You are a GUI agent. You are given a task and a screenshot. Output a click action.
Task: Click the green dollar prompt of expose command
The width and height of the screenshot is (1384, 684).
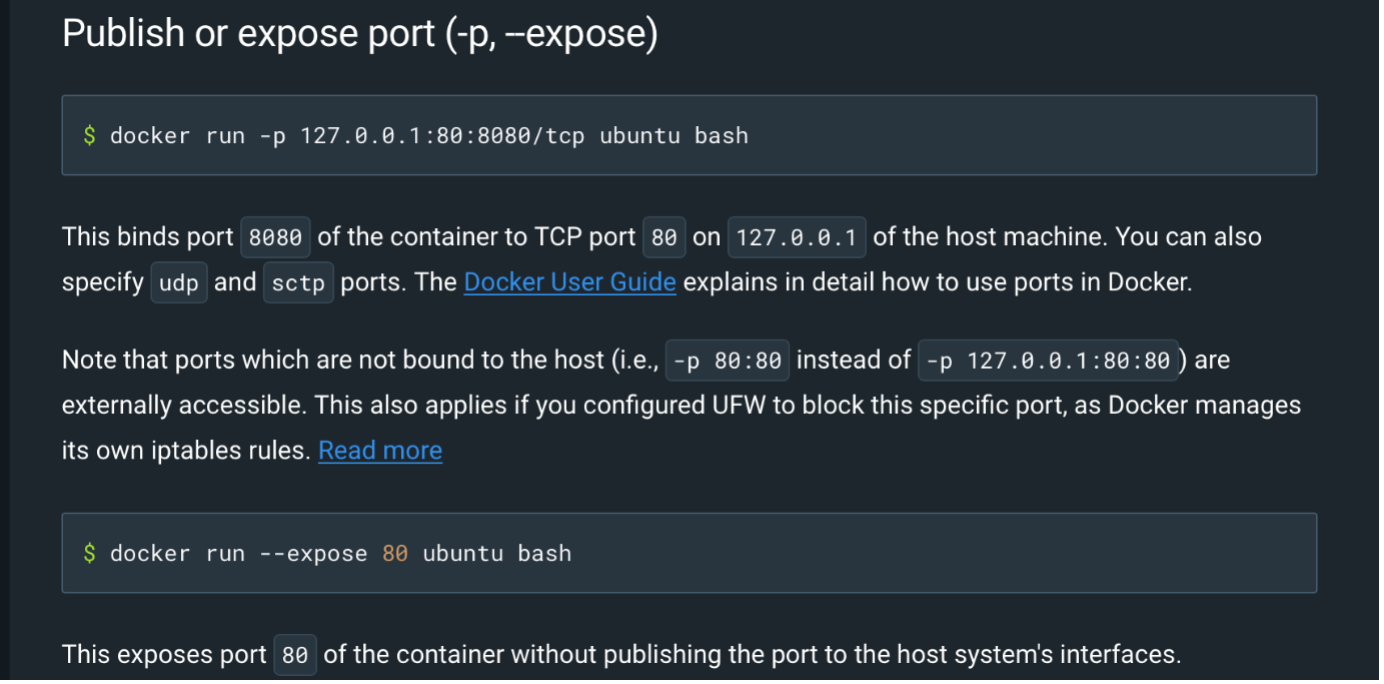tap(90, 553)
